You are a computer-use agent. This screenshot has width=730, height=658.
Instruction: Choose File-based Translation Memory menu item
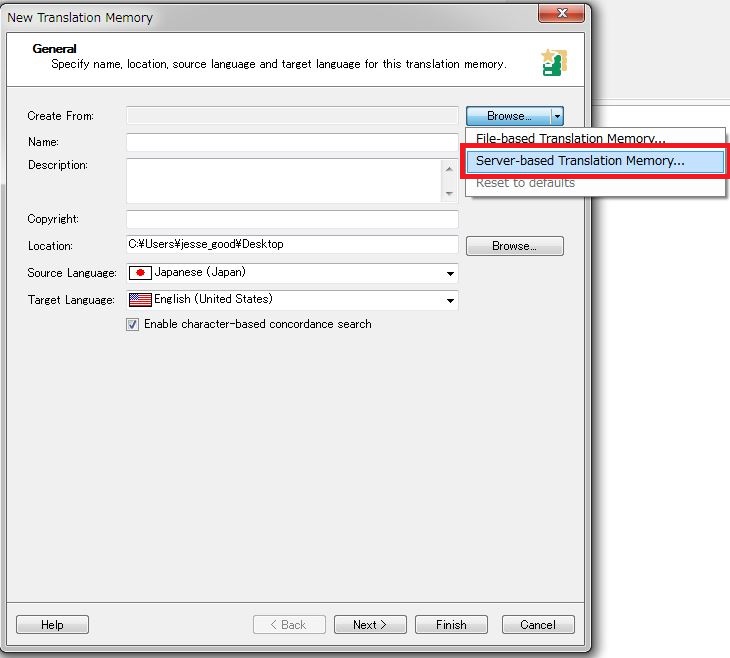point(570,139)
